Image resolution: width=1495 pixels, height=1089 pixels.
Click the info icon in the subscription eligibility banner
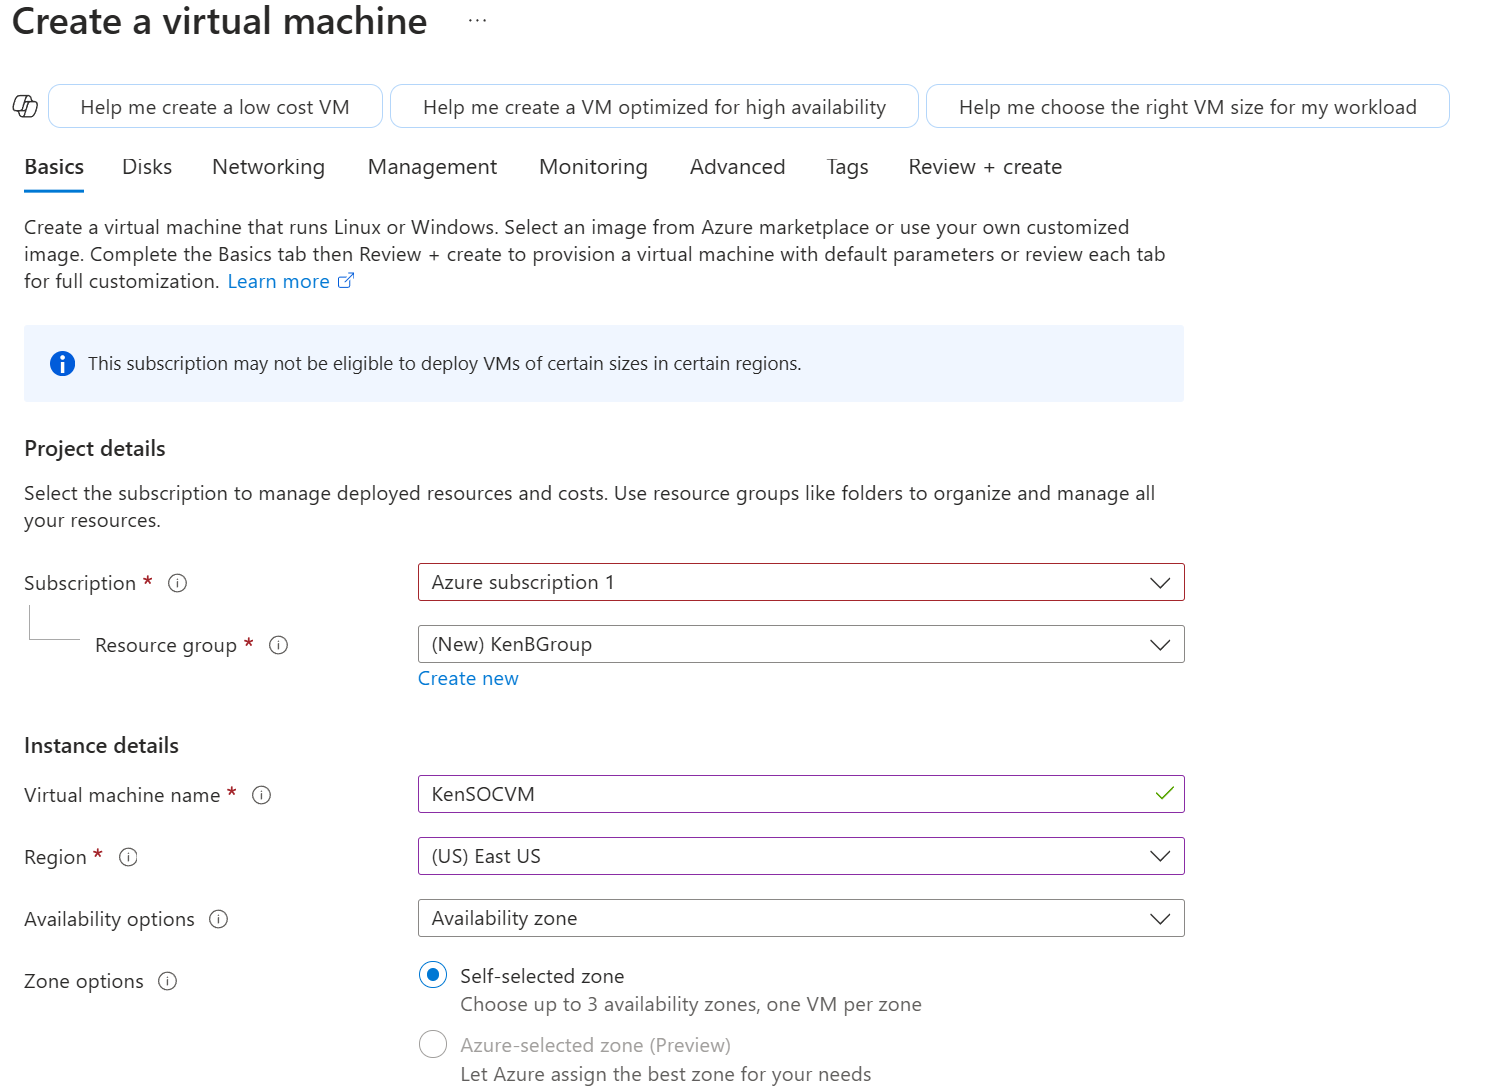(x=61, y=363)
